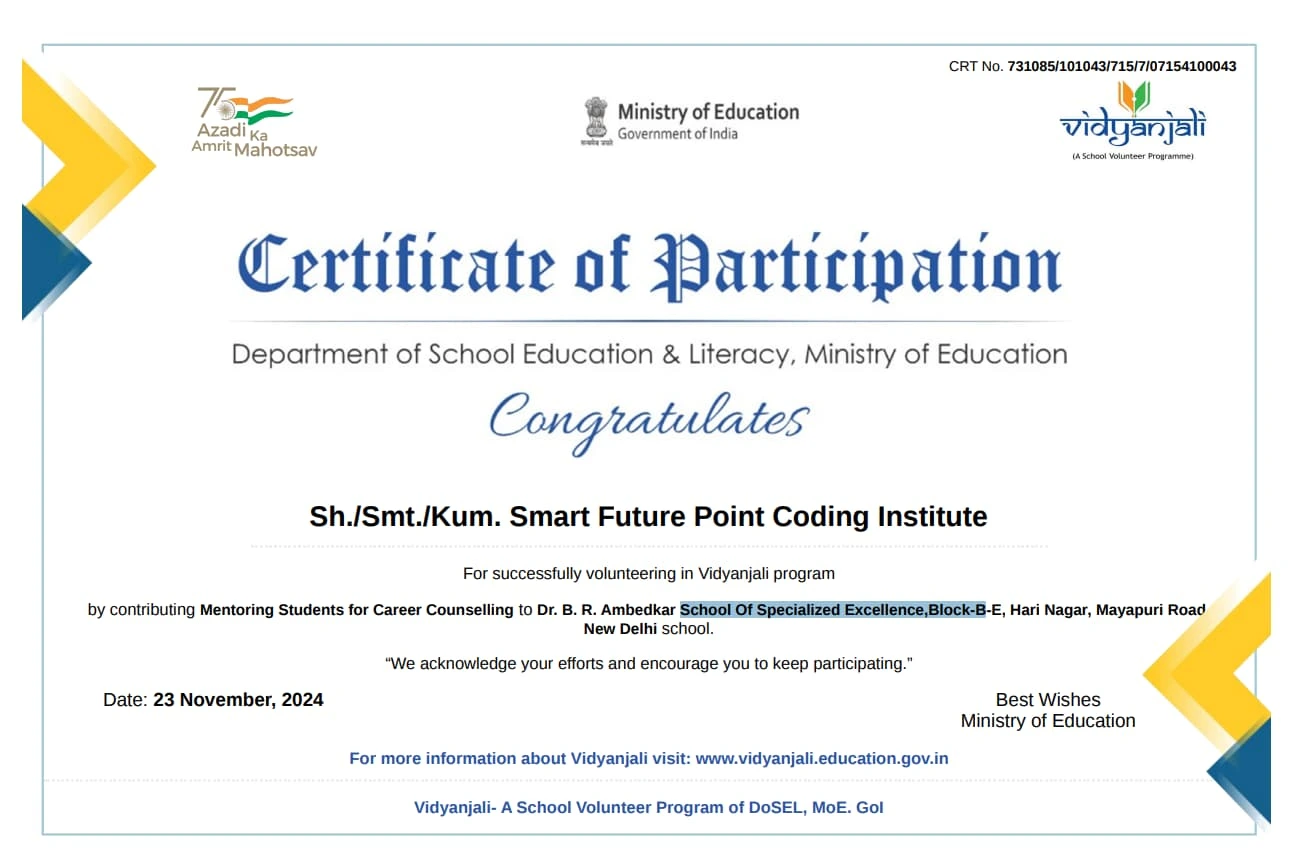Viewport: 1292px width, 857px height.
Task: Click the Vidyanjali logo
Action: pyautogui.click(x=1133, y=120)
